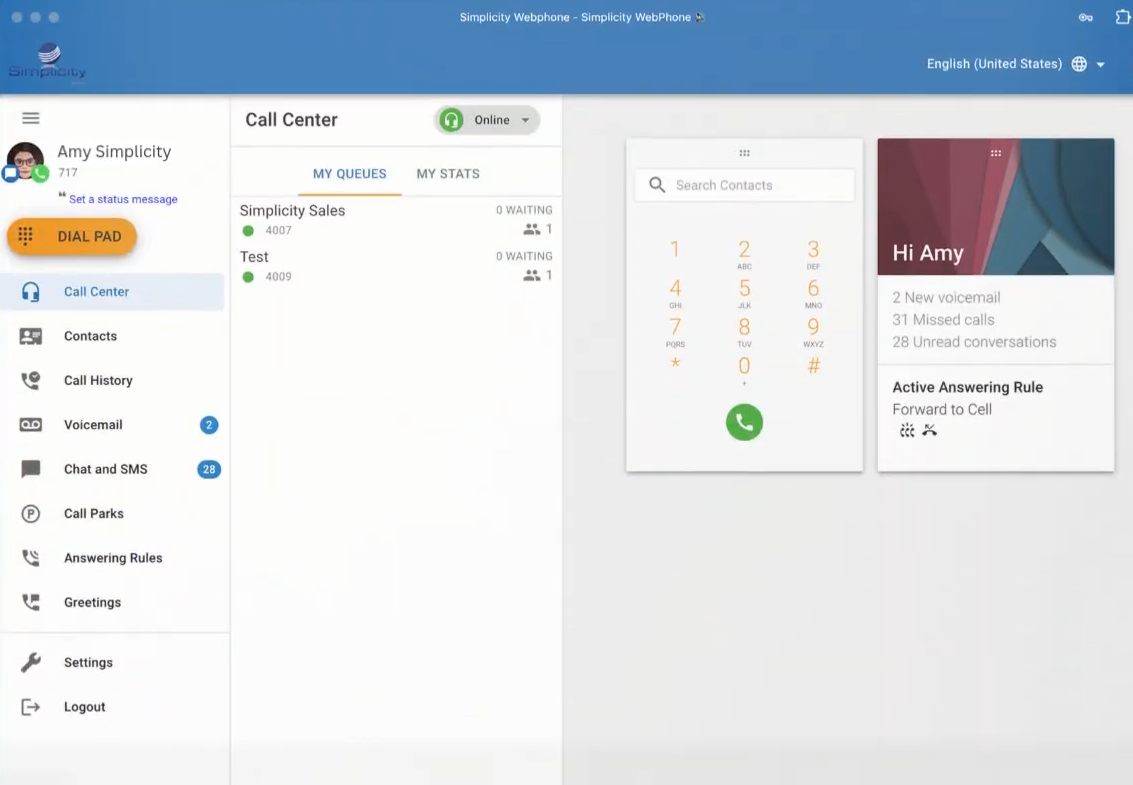Tap the star key on the keypad
The height and width of the screenshot is (785, 1133).
point(675,364)
